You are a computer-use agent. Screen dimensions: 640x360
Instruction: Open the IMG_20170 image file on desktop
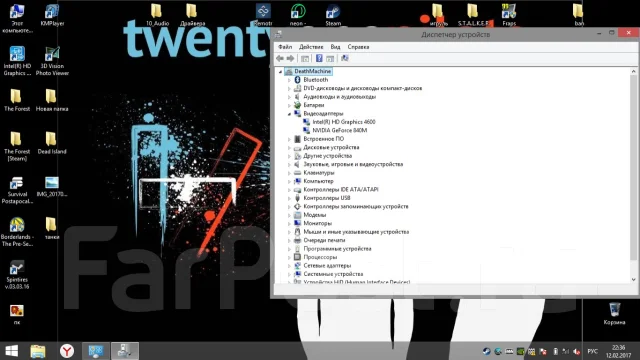(52, 187)
